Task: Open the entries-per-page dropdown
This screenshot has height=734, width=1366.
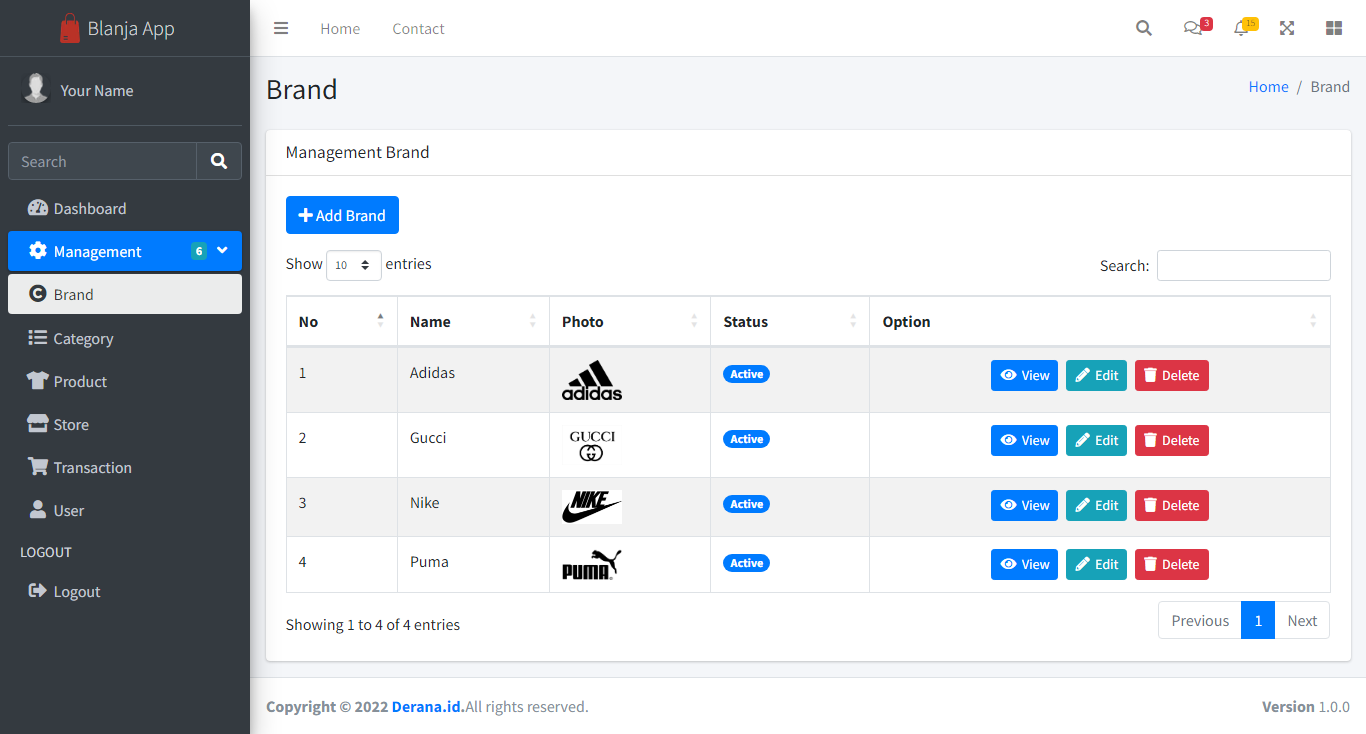Action: [354, 265]
